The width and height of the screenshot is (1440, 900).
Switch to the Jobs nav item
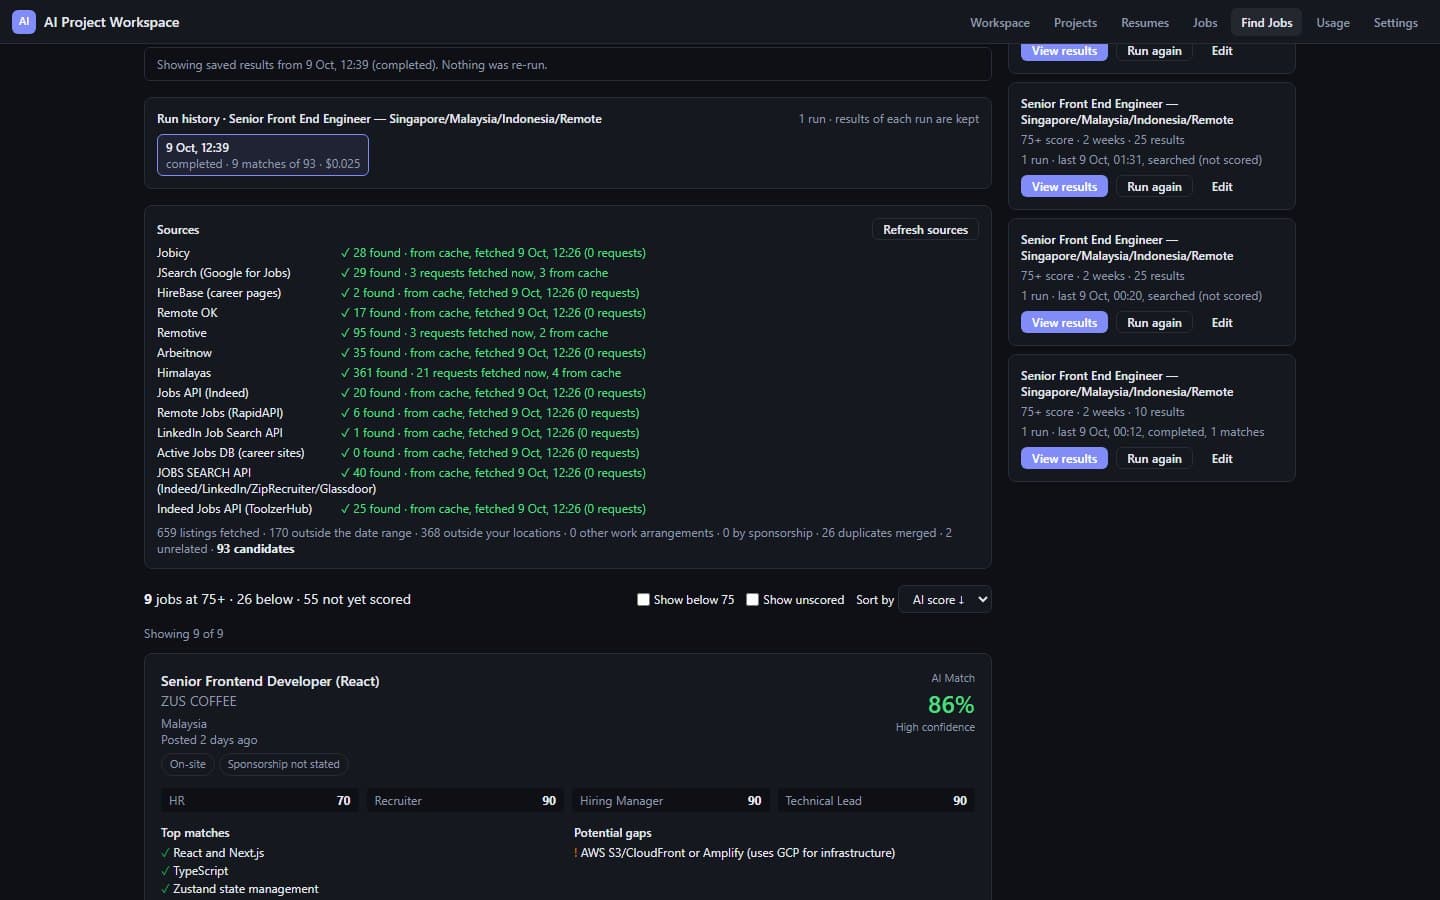tap(1205, 22)
